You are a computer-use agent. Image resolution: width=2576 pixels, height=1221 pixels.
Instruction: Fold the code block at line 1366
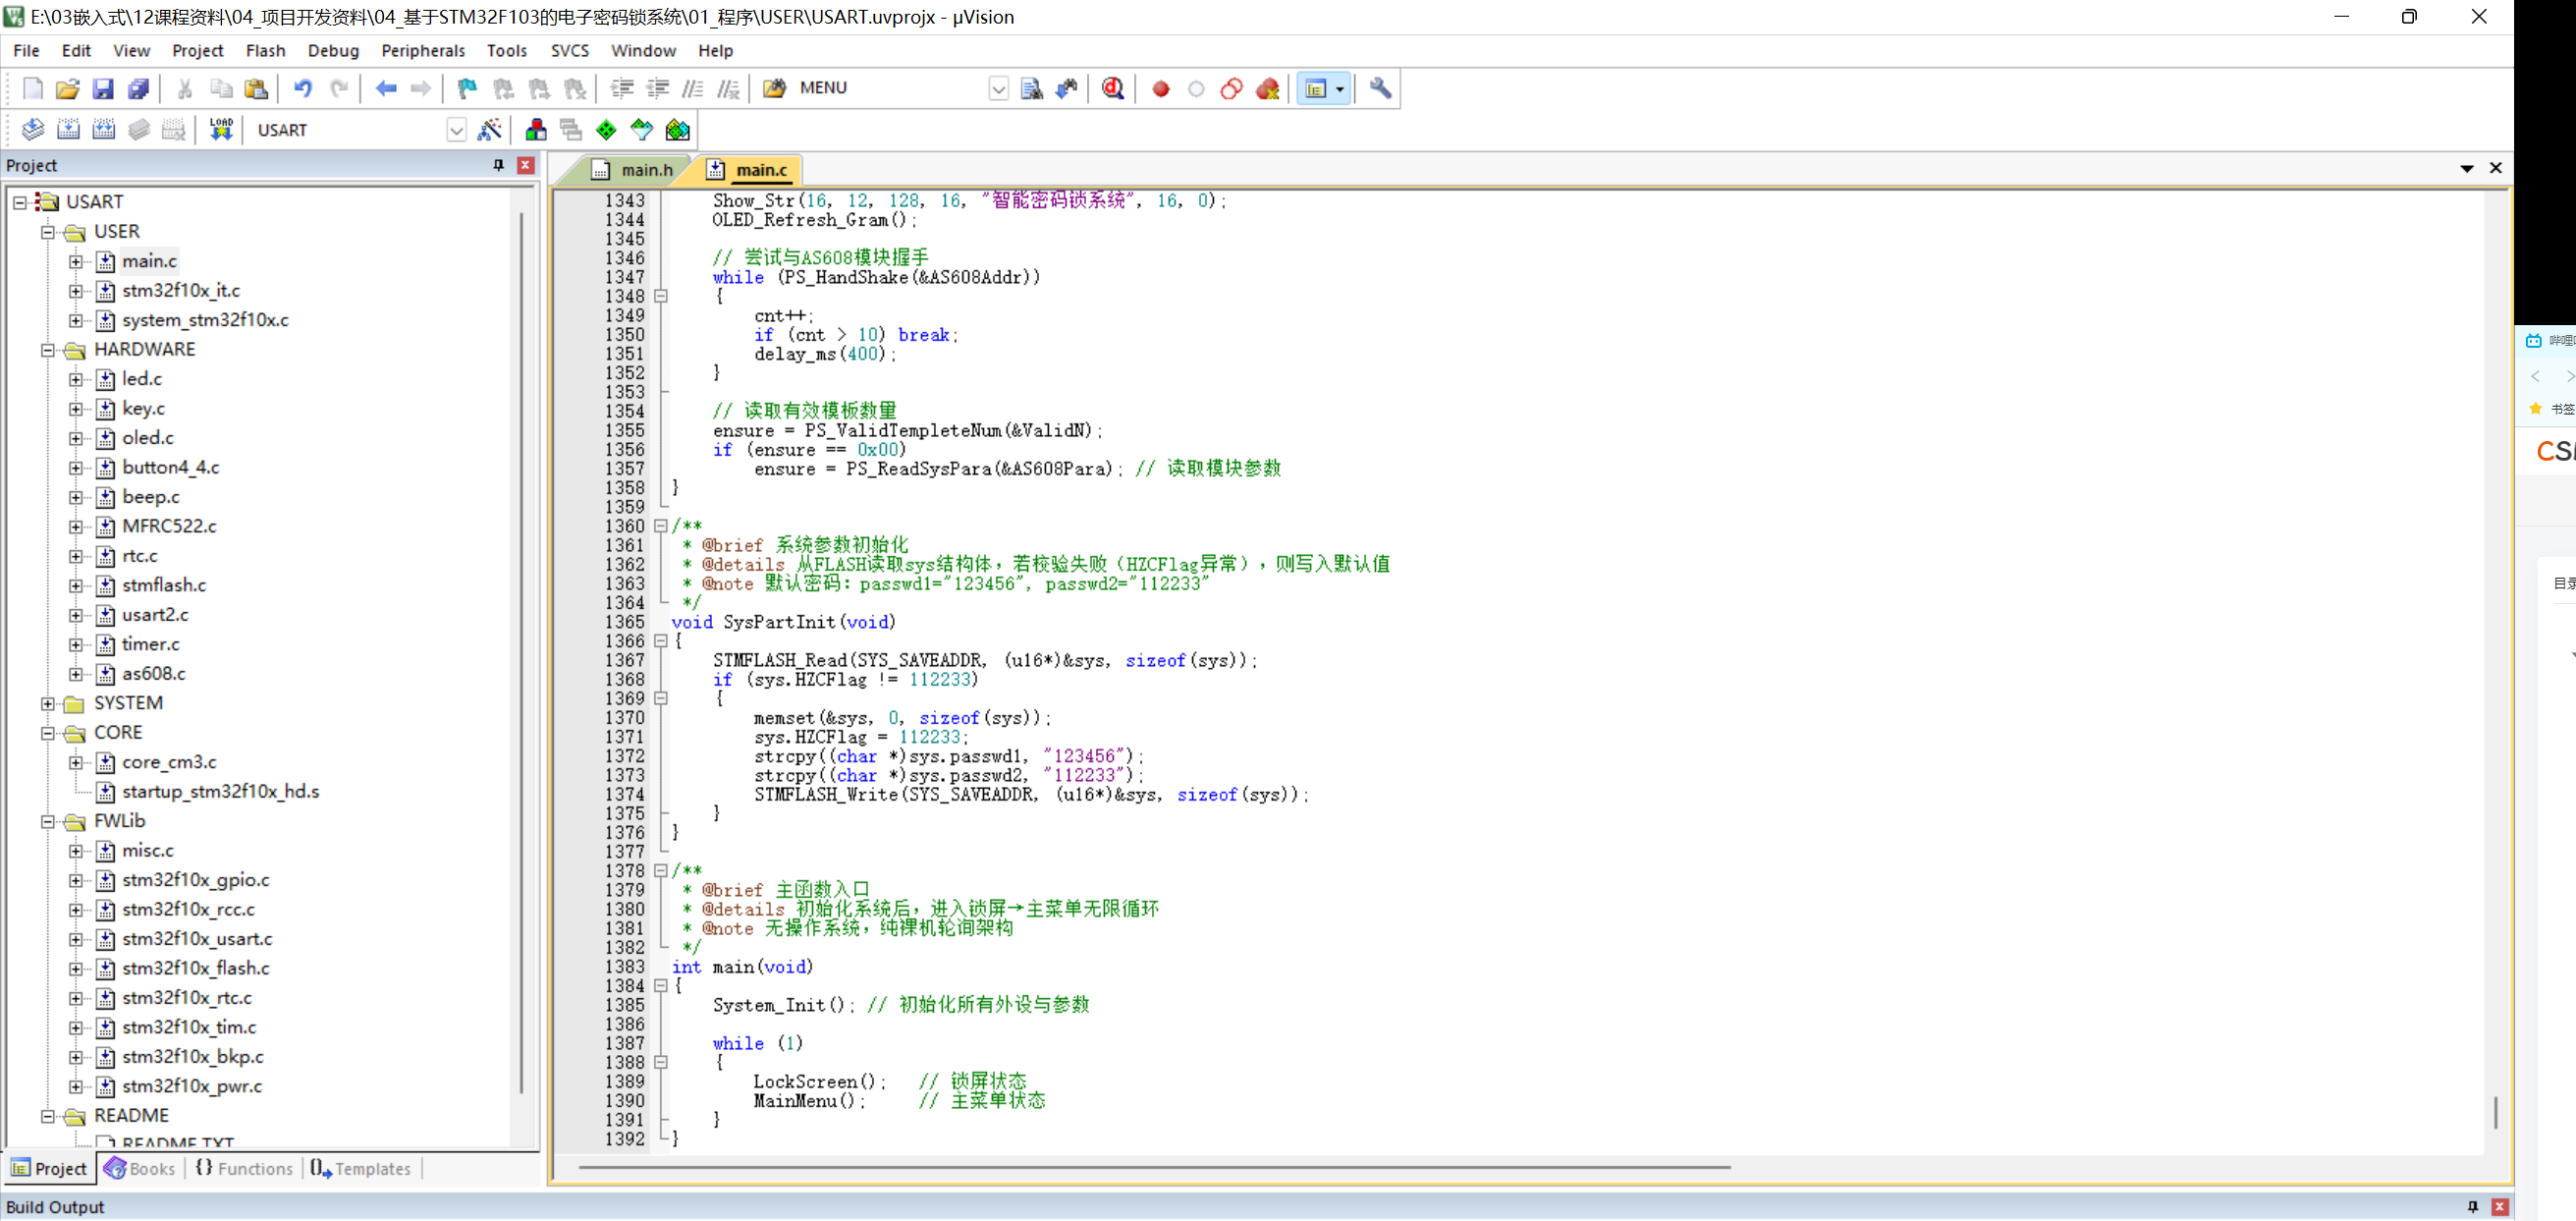click(661, 642)
